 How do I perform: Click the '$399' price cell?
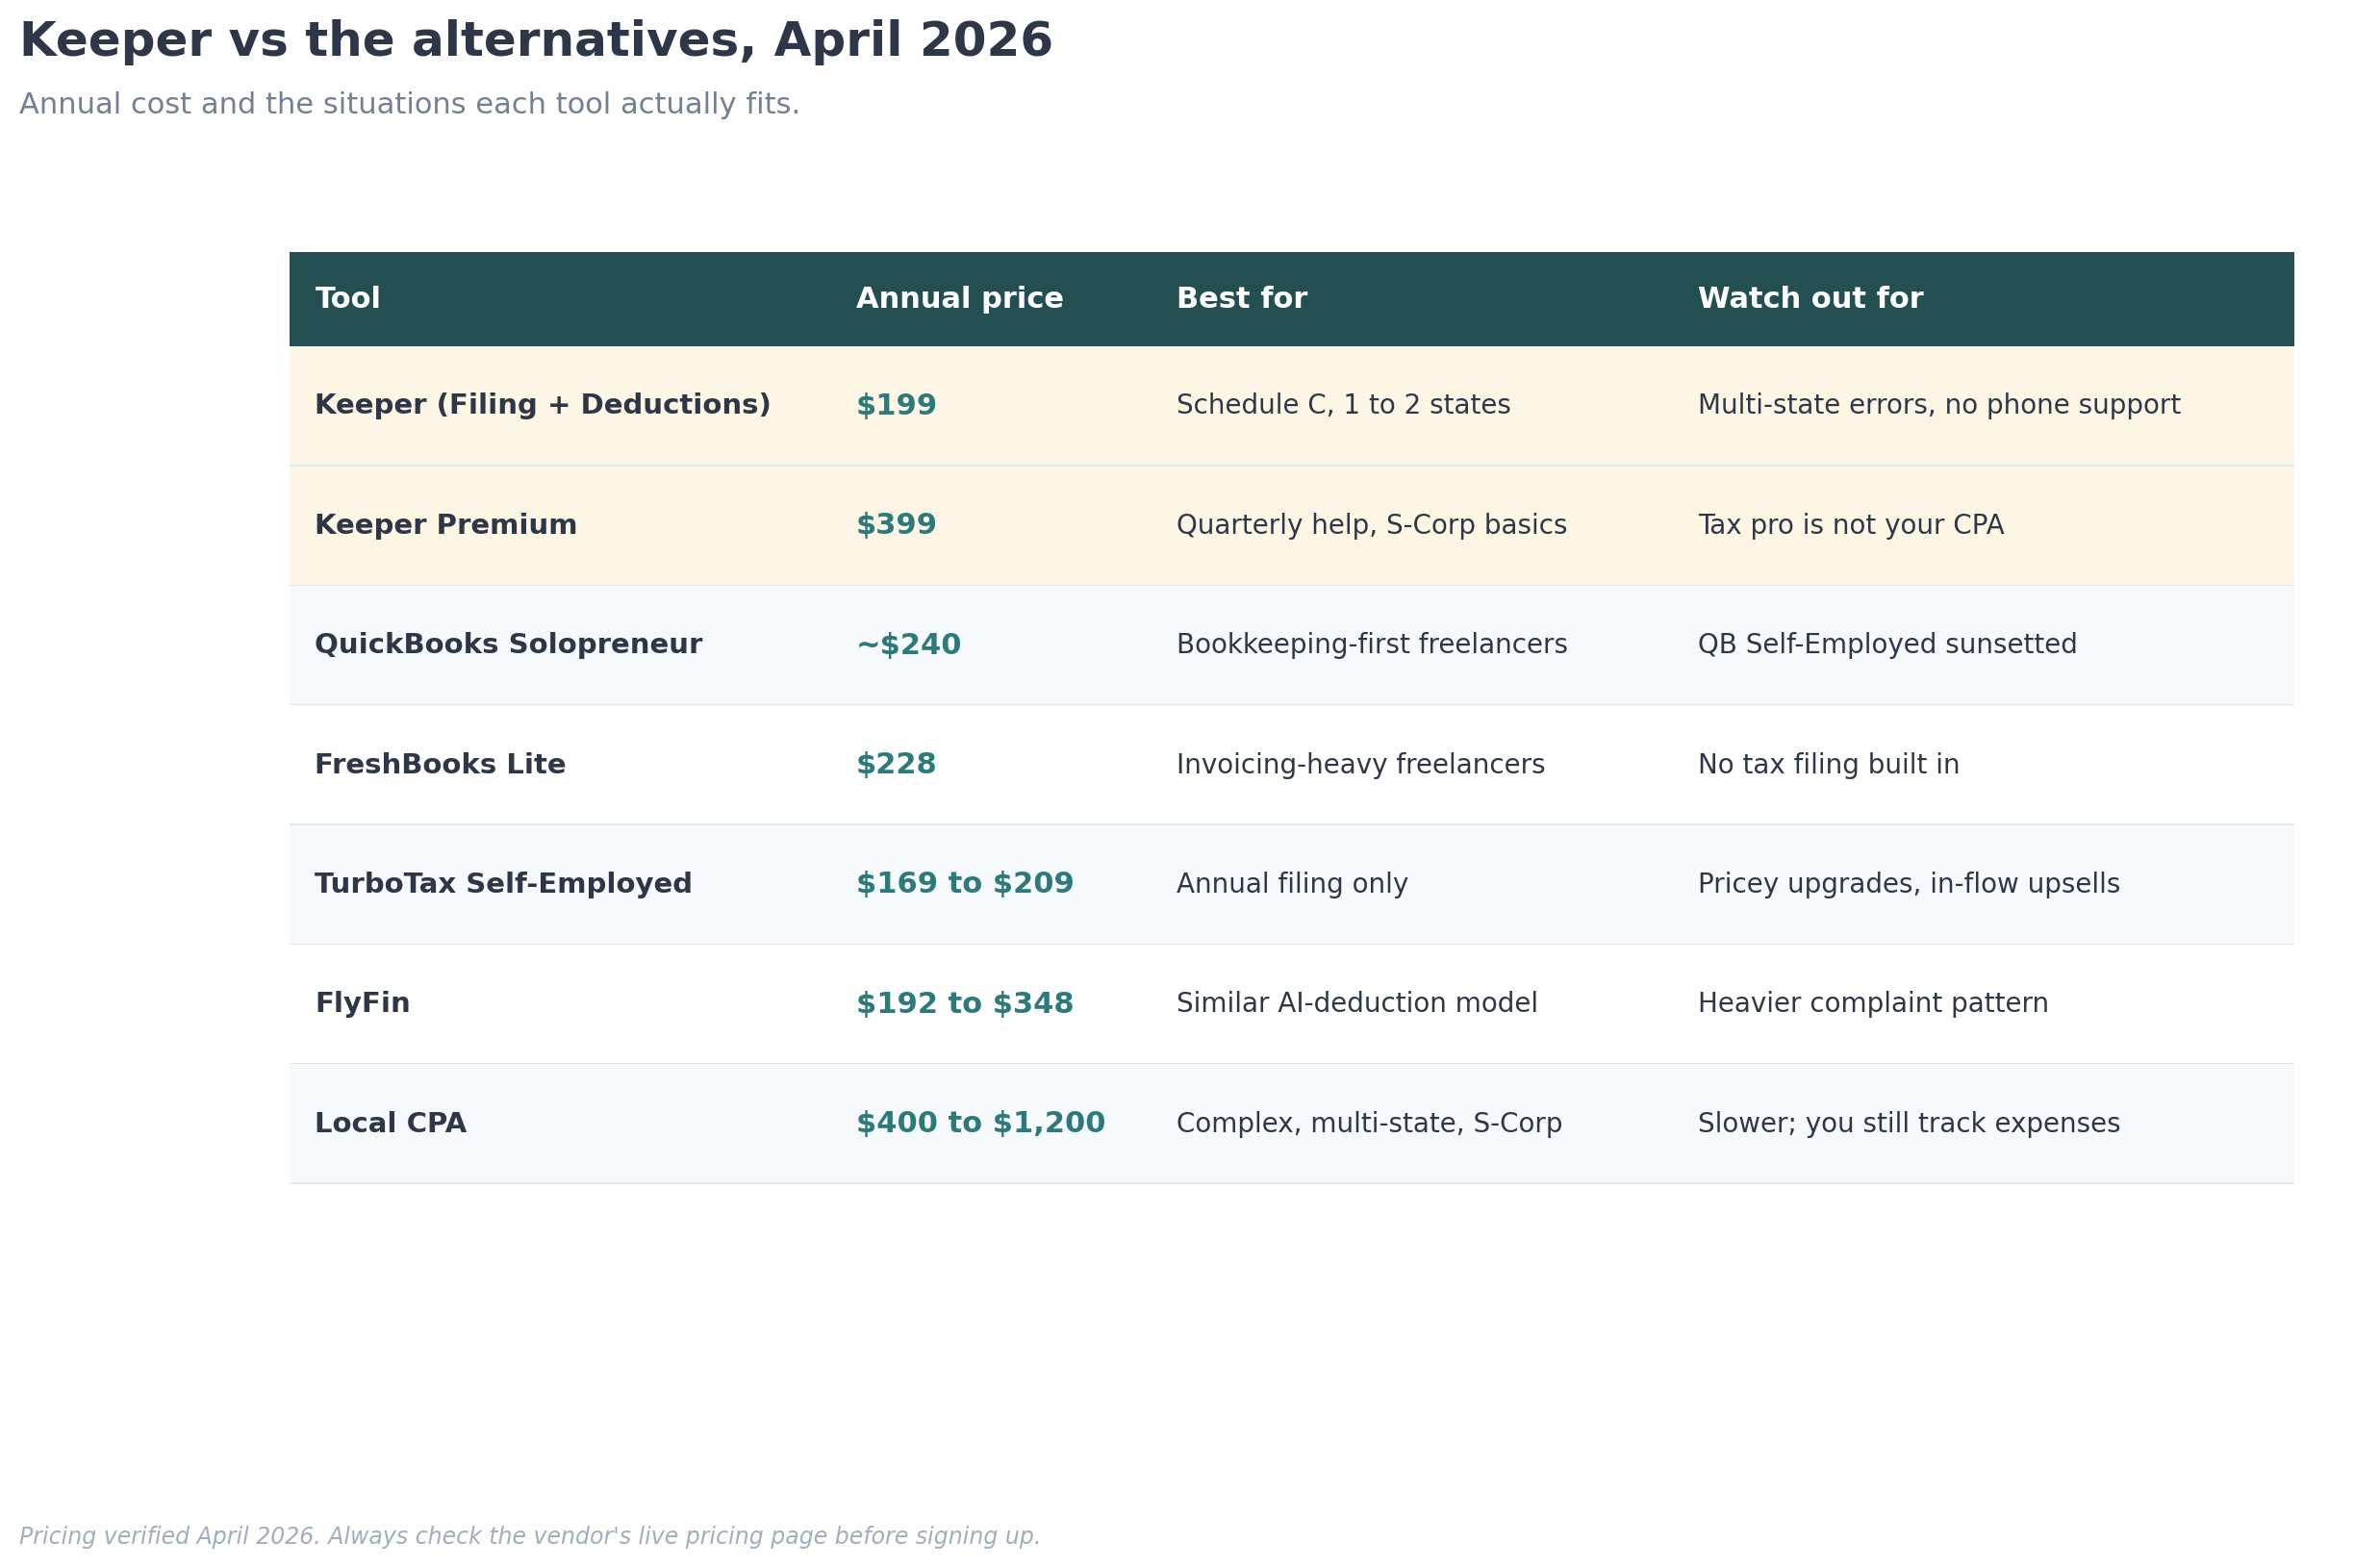pyautogui.click(x=896, y=525)
